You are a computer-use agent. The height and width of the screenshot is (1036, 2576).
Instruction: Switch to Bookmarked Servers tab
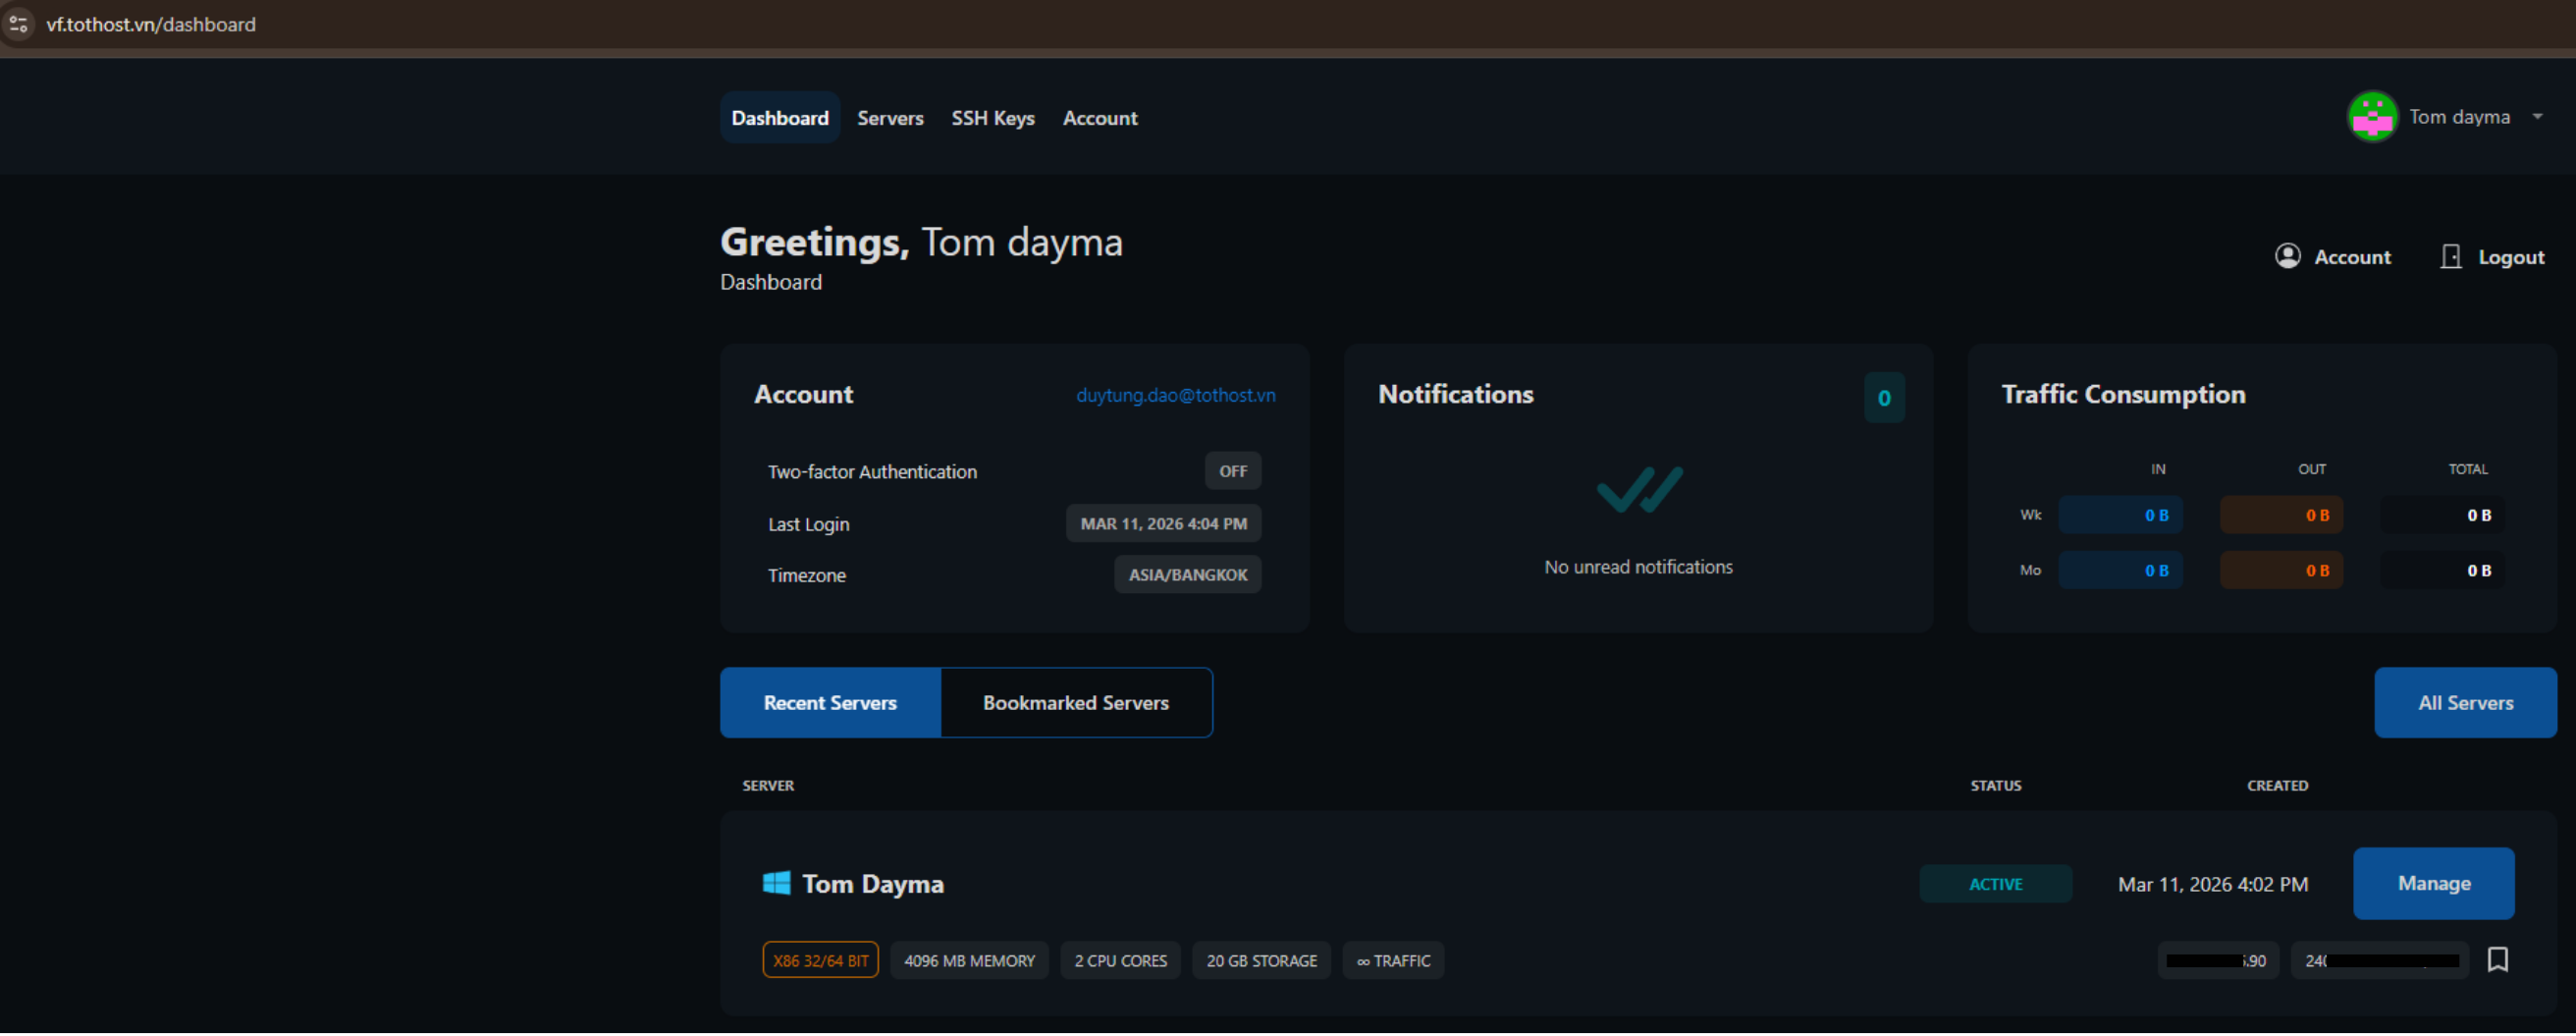[1075, 703]
